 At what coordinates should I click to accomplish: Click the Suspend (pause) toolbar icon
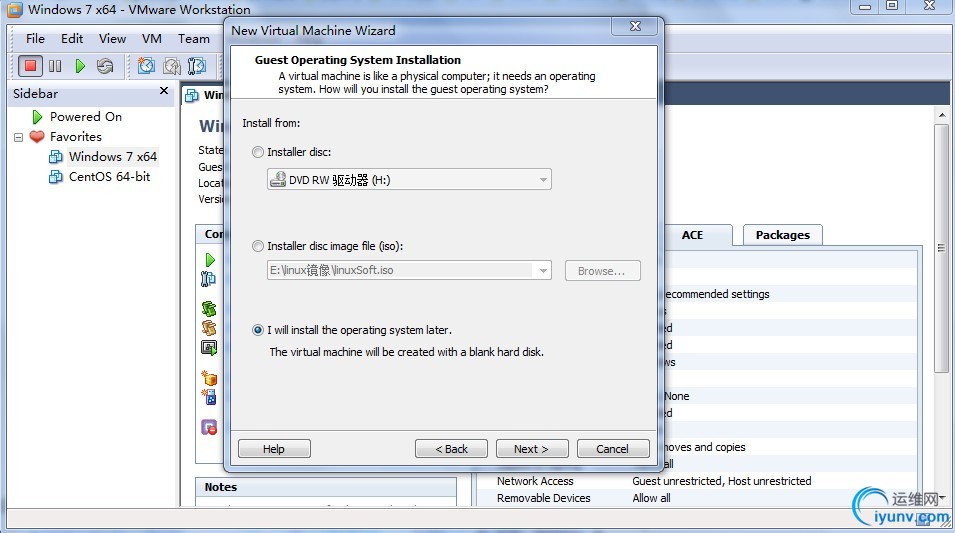click(x=55, y=66)
